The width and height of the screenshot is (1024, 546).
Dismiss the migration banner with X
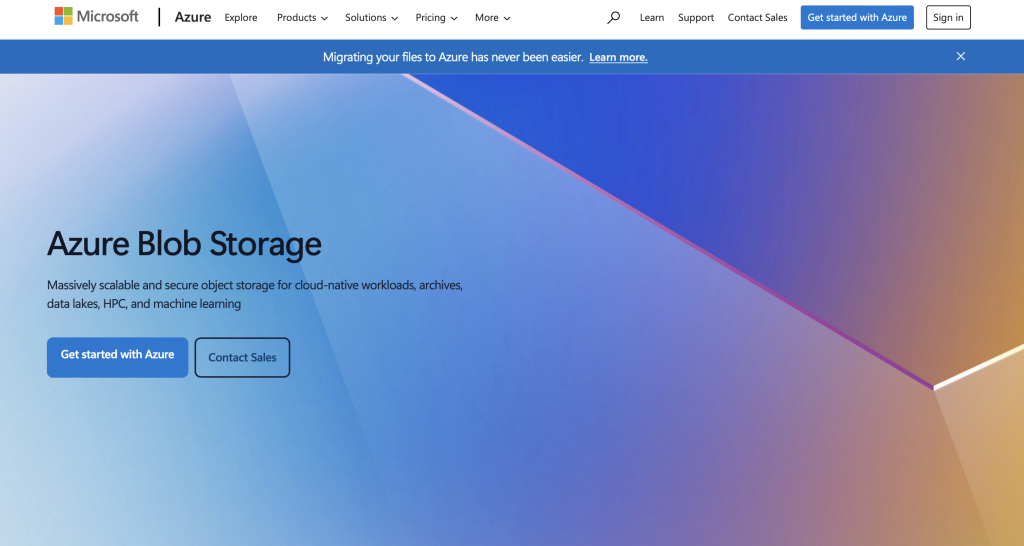coord(961,56)
